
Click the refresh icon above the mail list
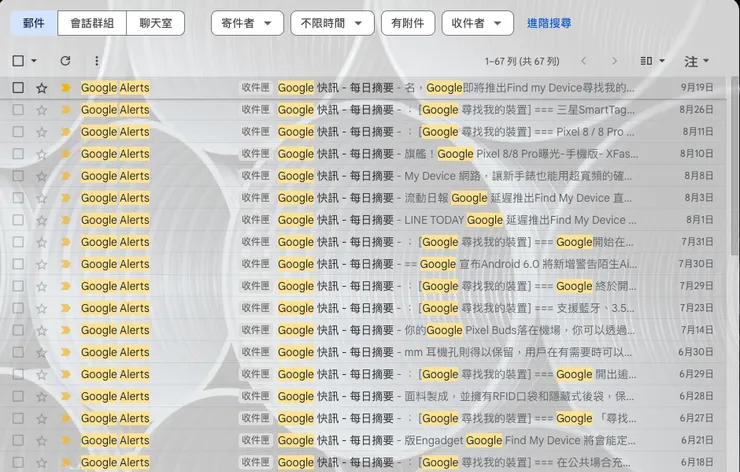[65, 60]
